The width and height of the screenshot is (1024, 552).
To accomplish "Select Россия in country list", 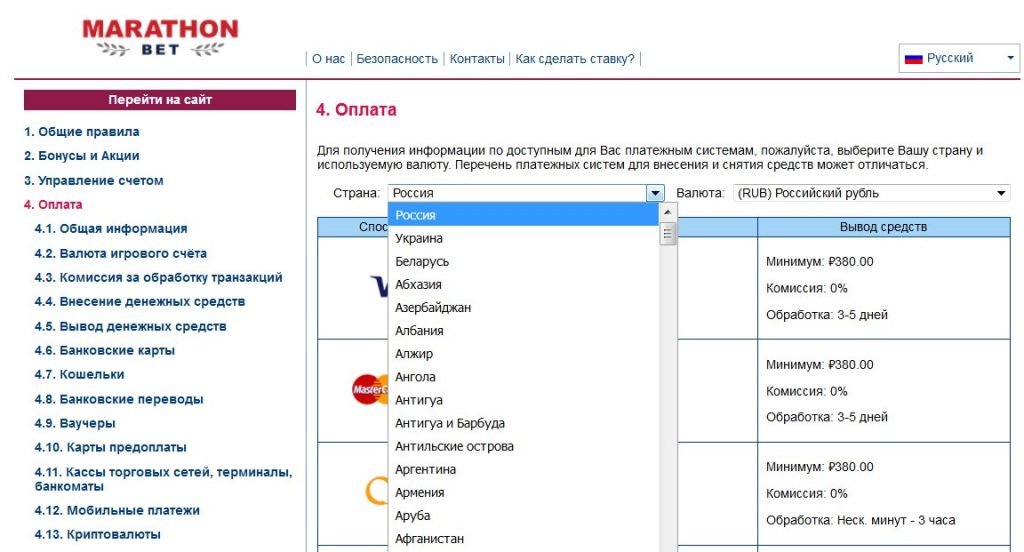I will [x=523, y=215].
